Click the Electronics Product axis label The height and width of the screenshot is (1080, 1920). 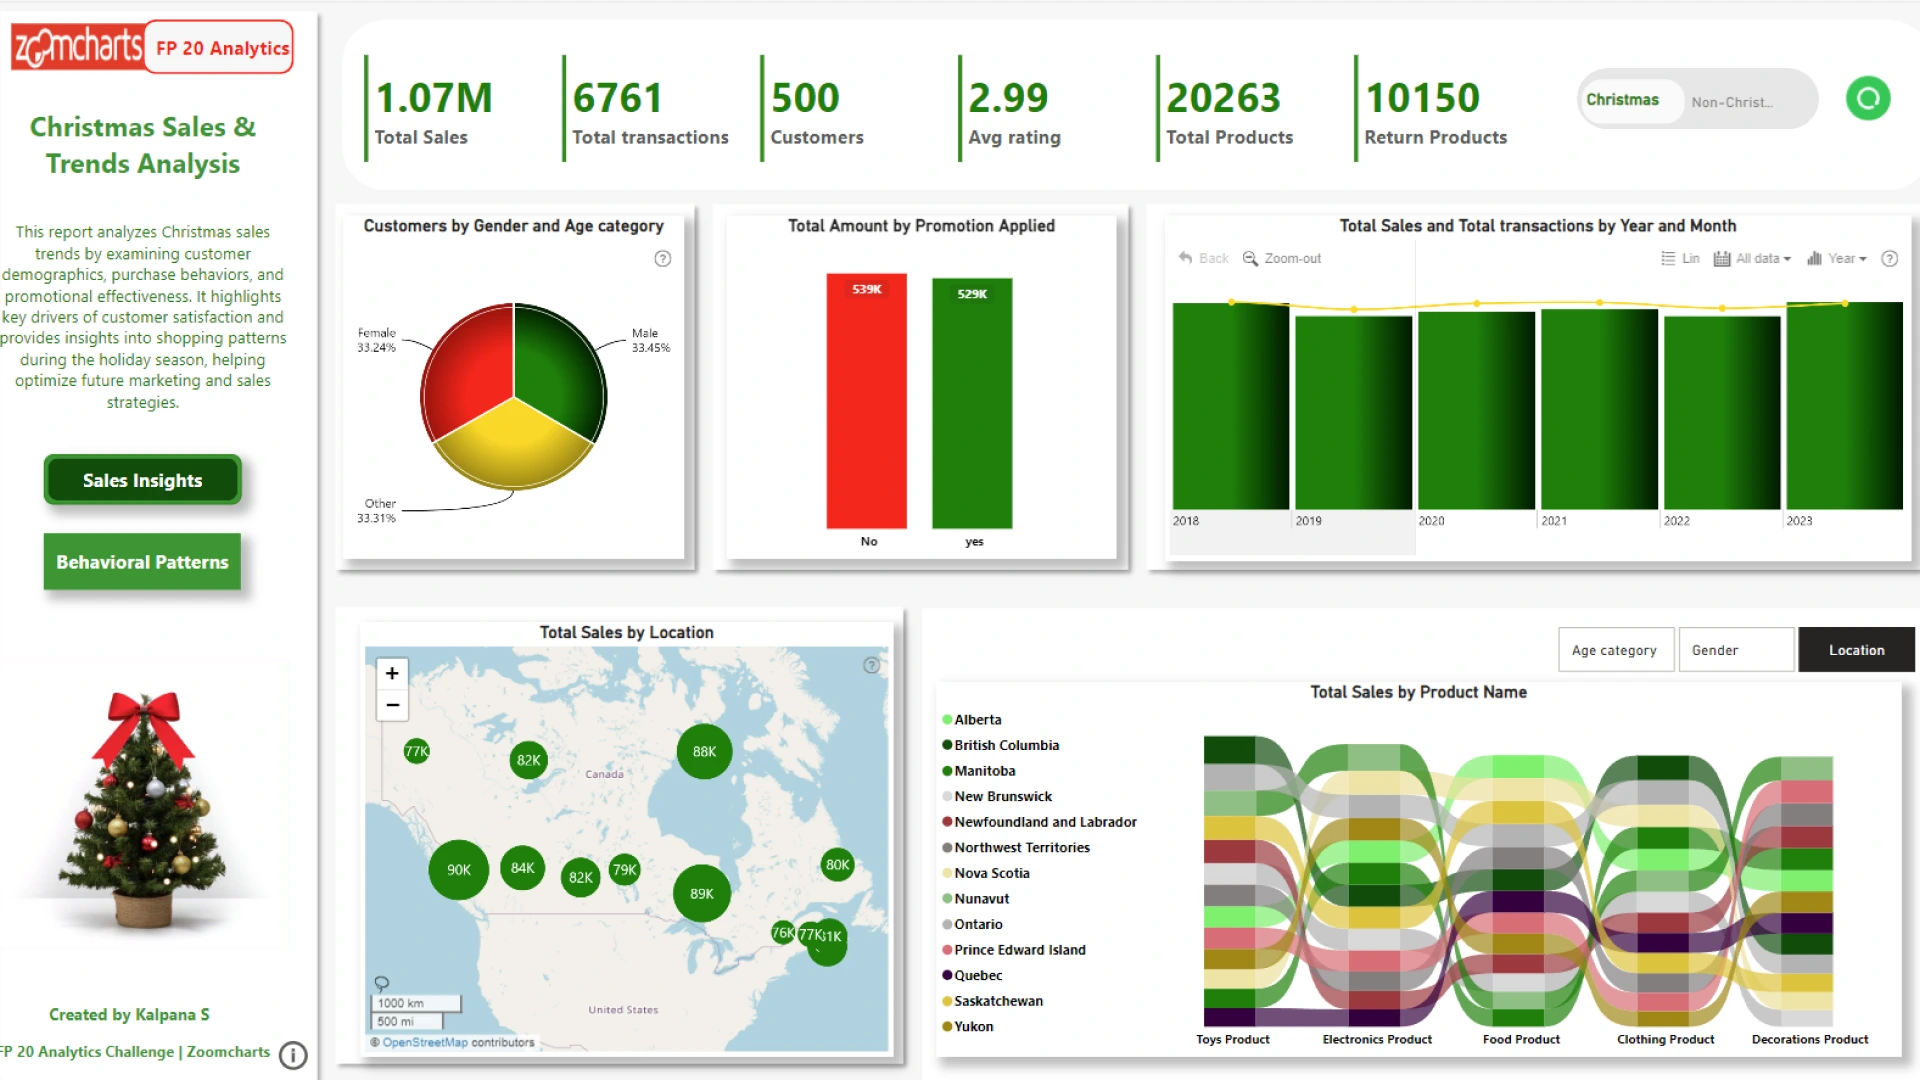point(1377,1040)
